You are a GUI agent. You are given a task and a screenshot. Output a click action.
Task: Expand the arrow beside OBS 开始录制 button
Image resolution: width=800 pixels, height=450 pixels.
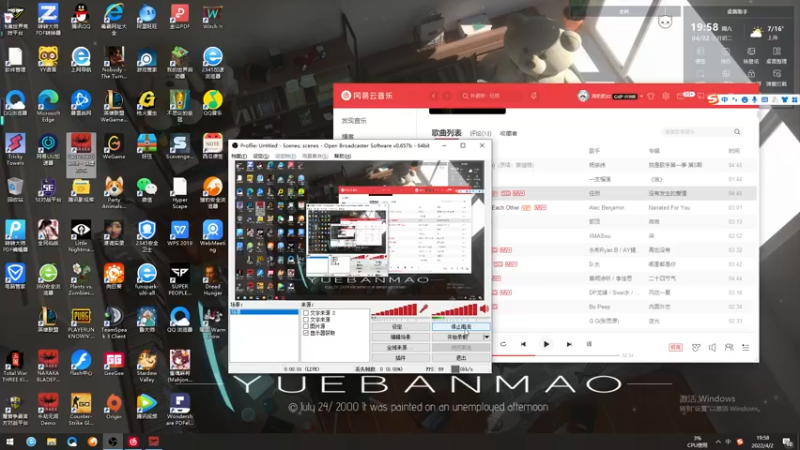point(486,337)
